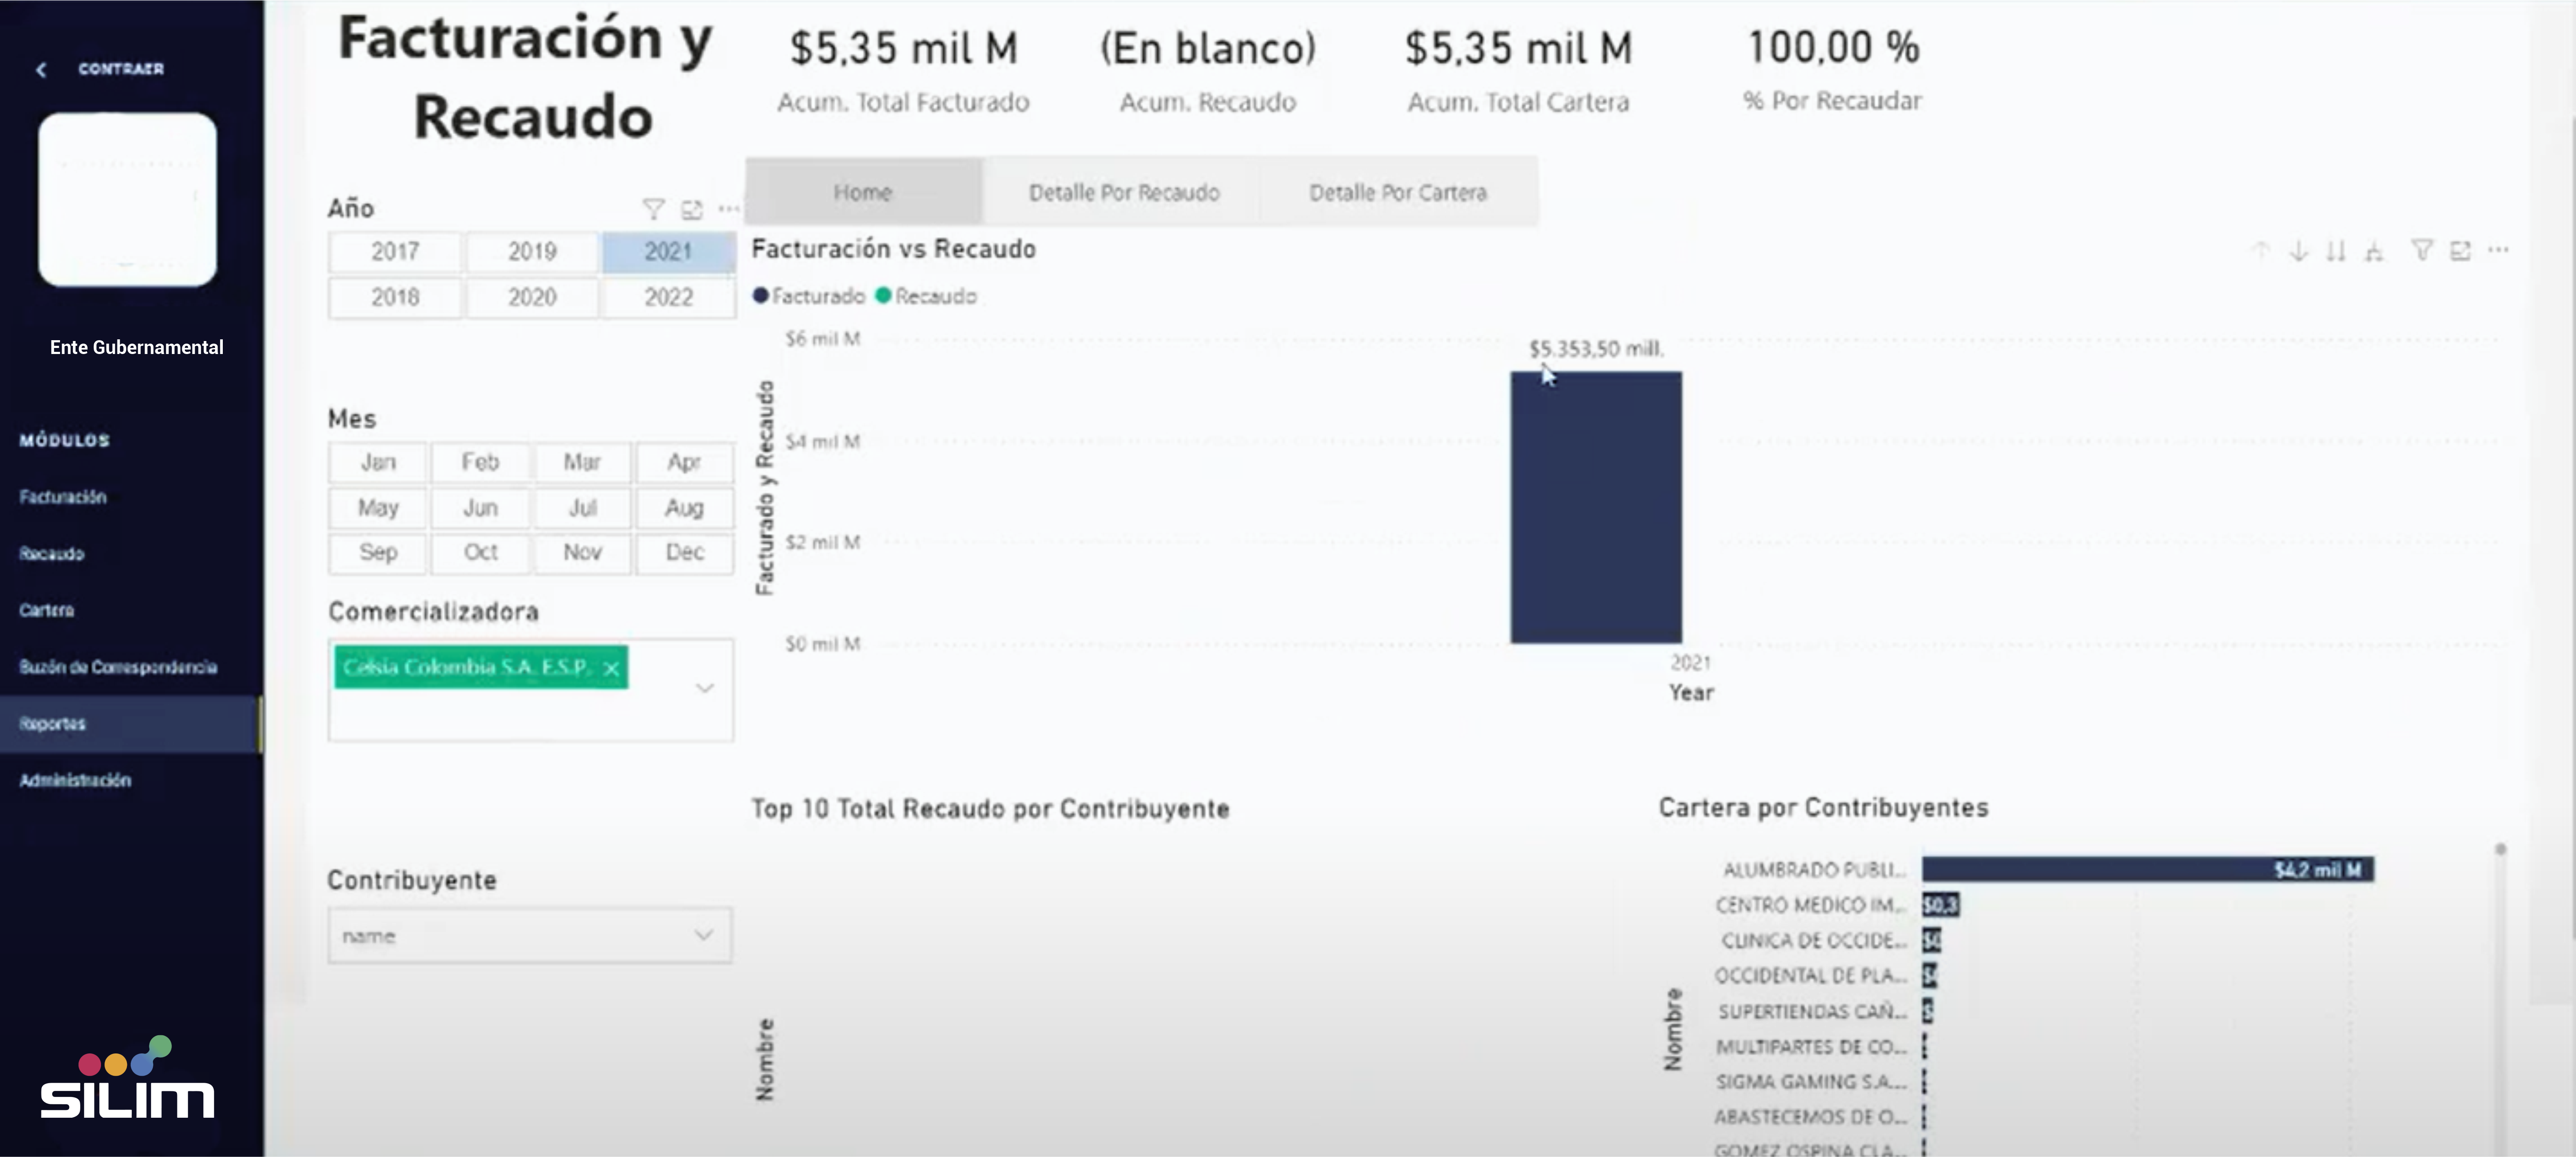The height and width of the screenshot is (1157, 2576).
Task: Click ALUMBRADO PUBLI... bar in Cartera chart
Action: (2148, 869)
